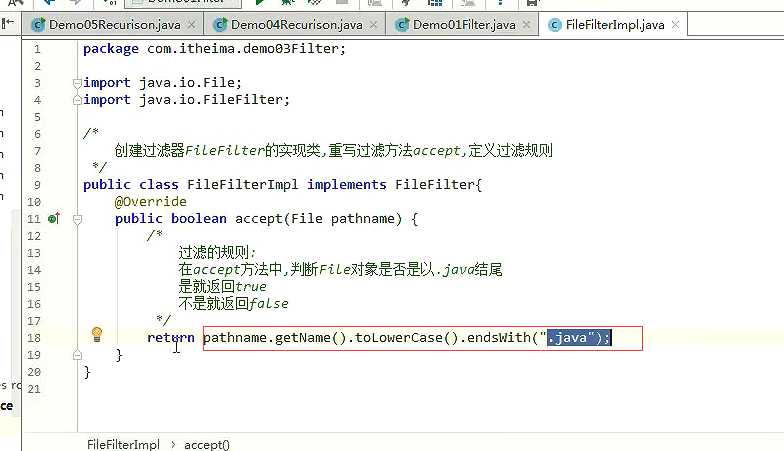Click the fold end marker on line 19

click(77, 355)
